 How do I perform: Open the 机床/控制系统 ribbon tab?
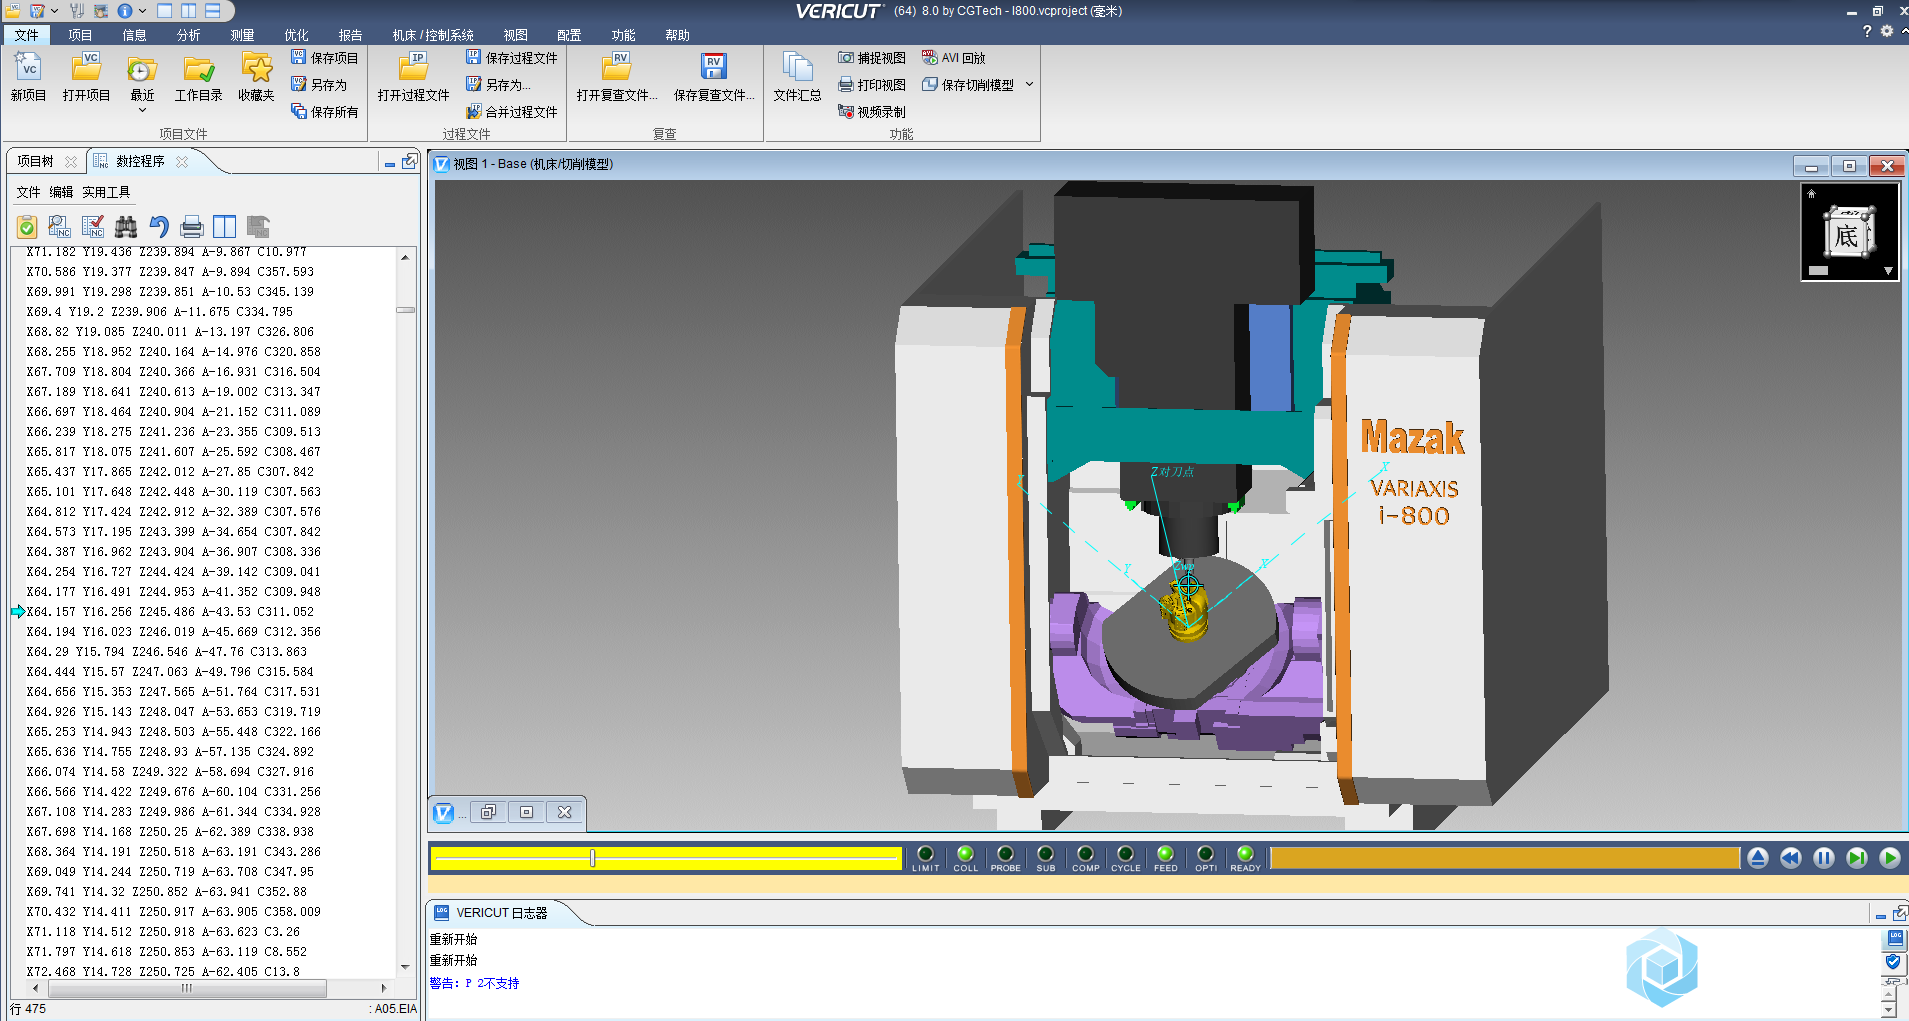tap(433, 35)
